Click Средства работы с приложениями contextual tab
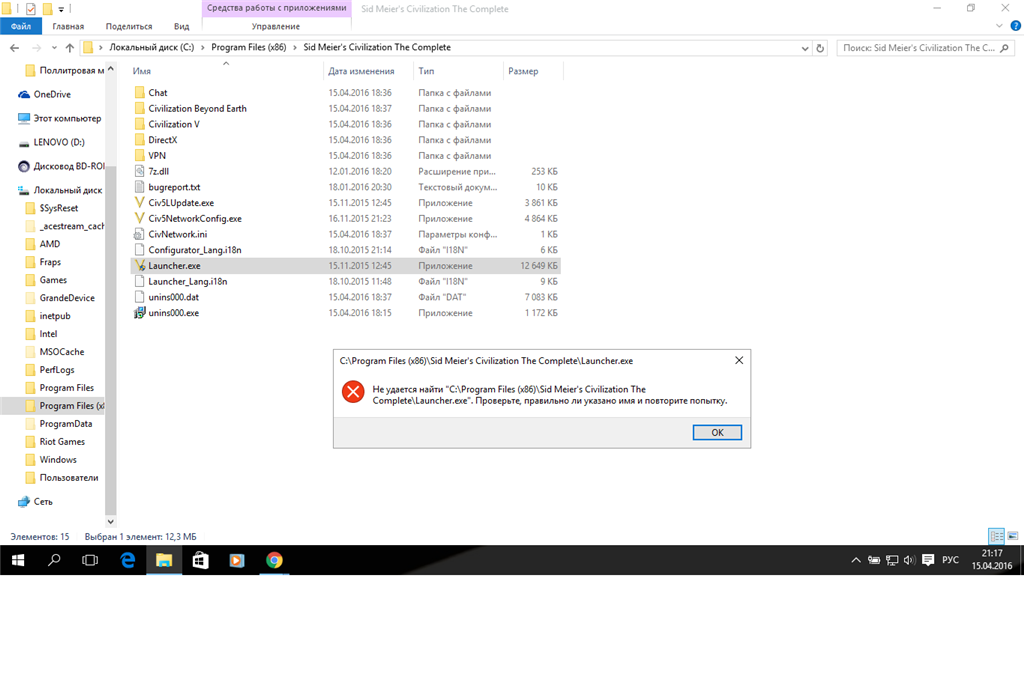The image size is (1024, 685). pos(277,8)
